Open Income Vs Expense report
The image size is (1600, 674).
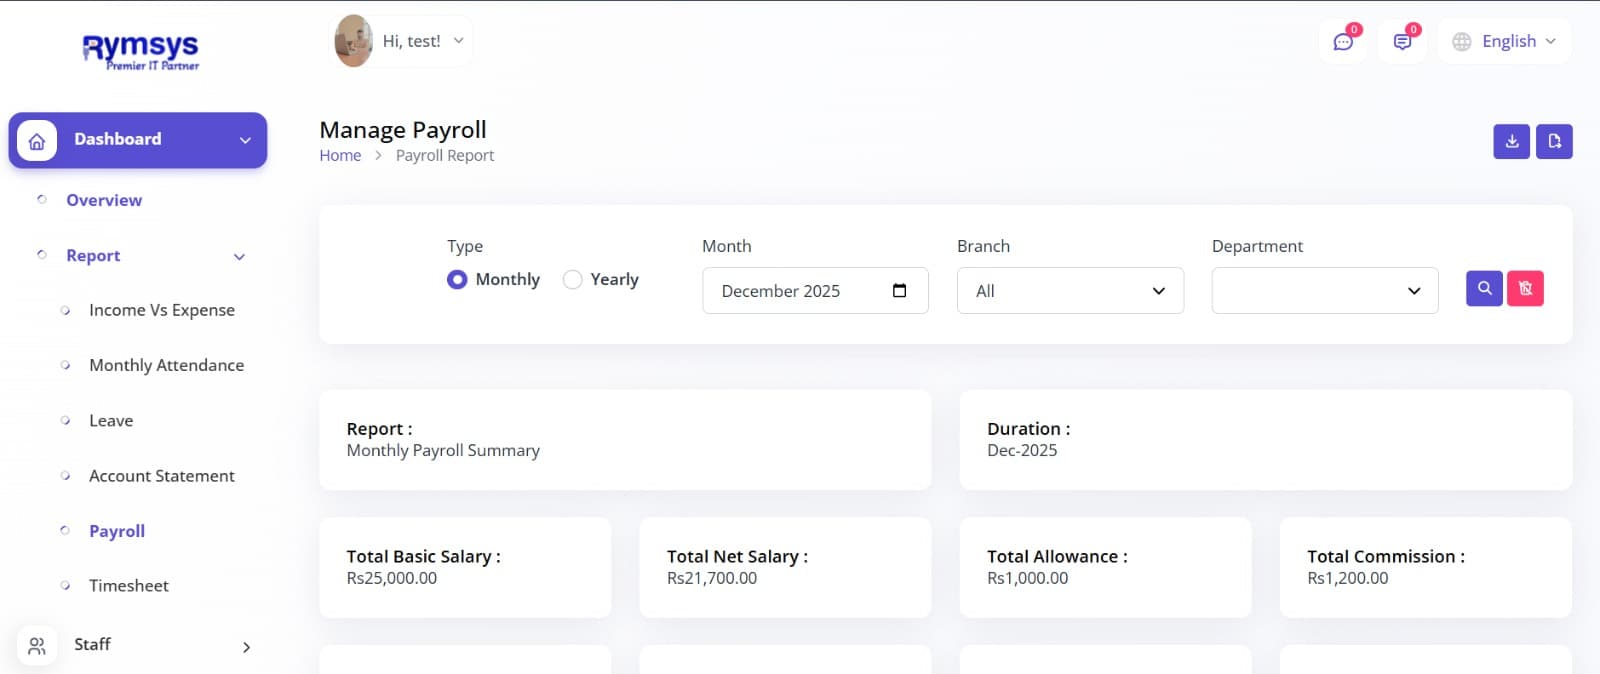click(x=162, y=311)
